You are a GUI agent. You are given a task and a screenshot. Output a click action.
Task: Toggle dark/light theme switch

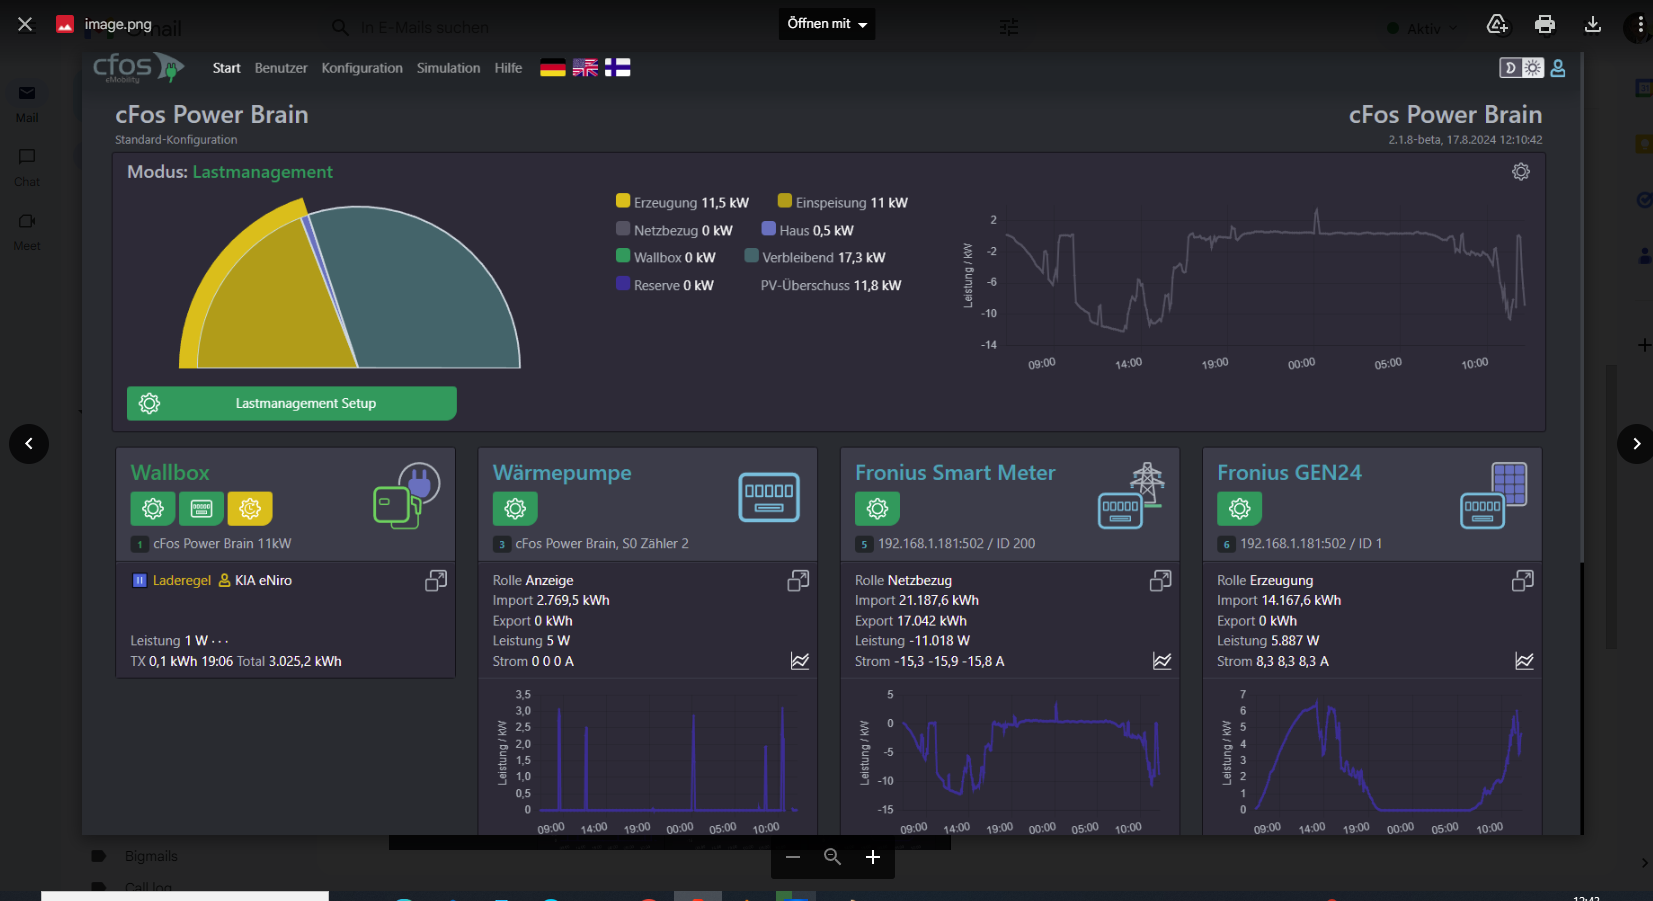tap(1521, 68)
